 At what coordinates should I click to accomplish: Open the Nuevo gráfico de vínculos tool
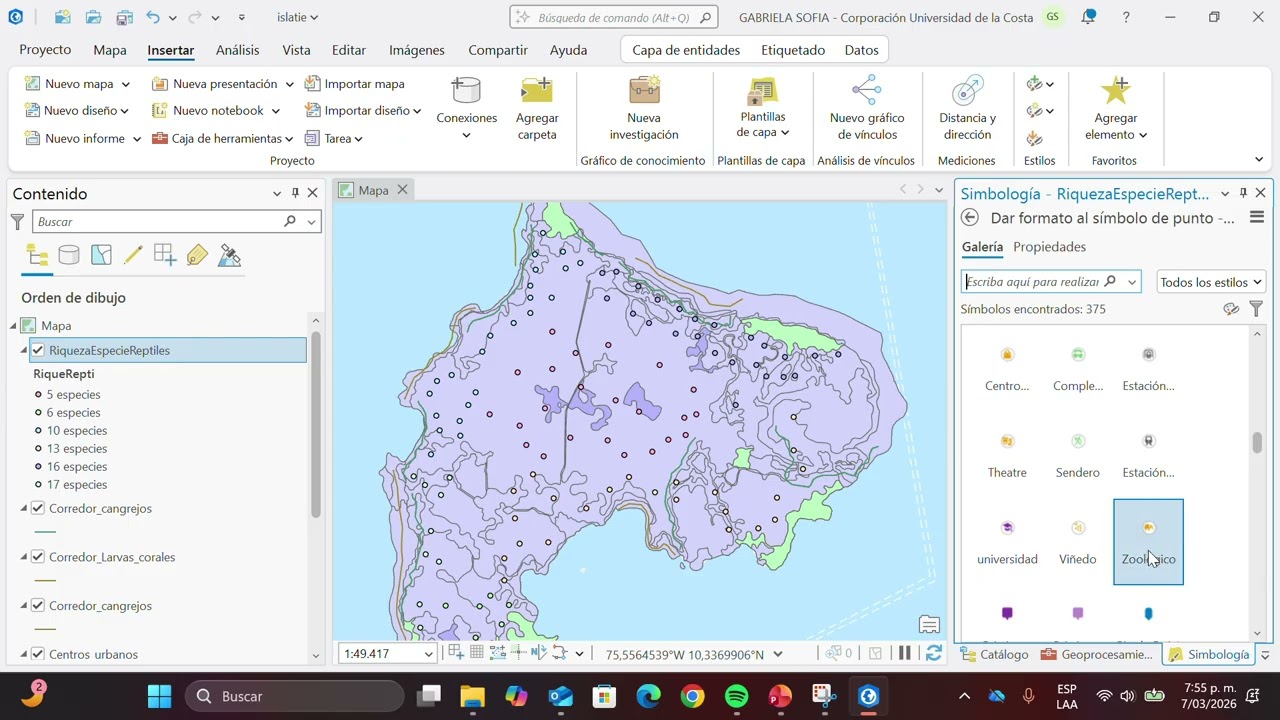click(866, 109)
